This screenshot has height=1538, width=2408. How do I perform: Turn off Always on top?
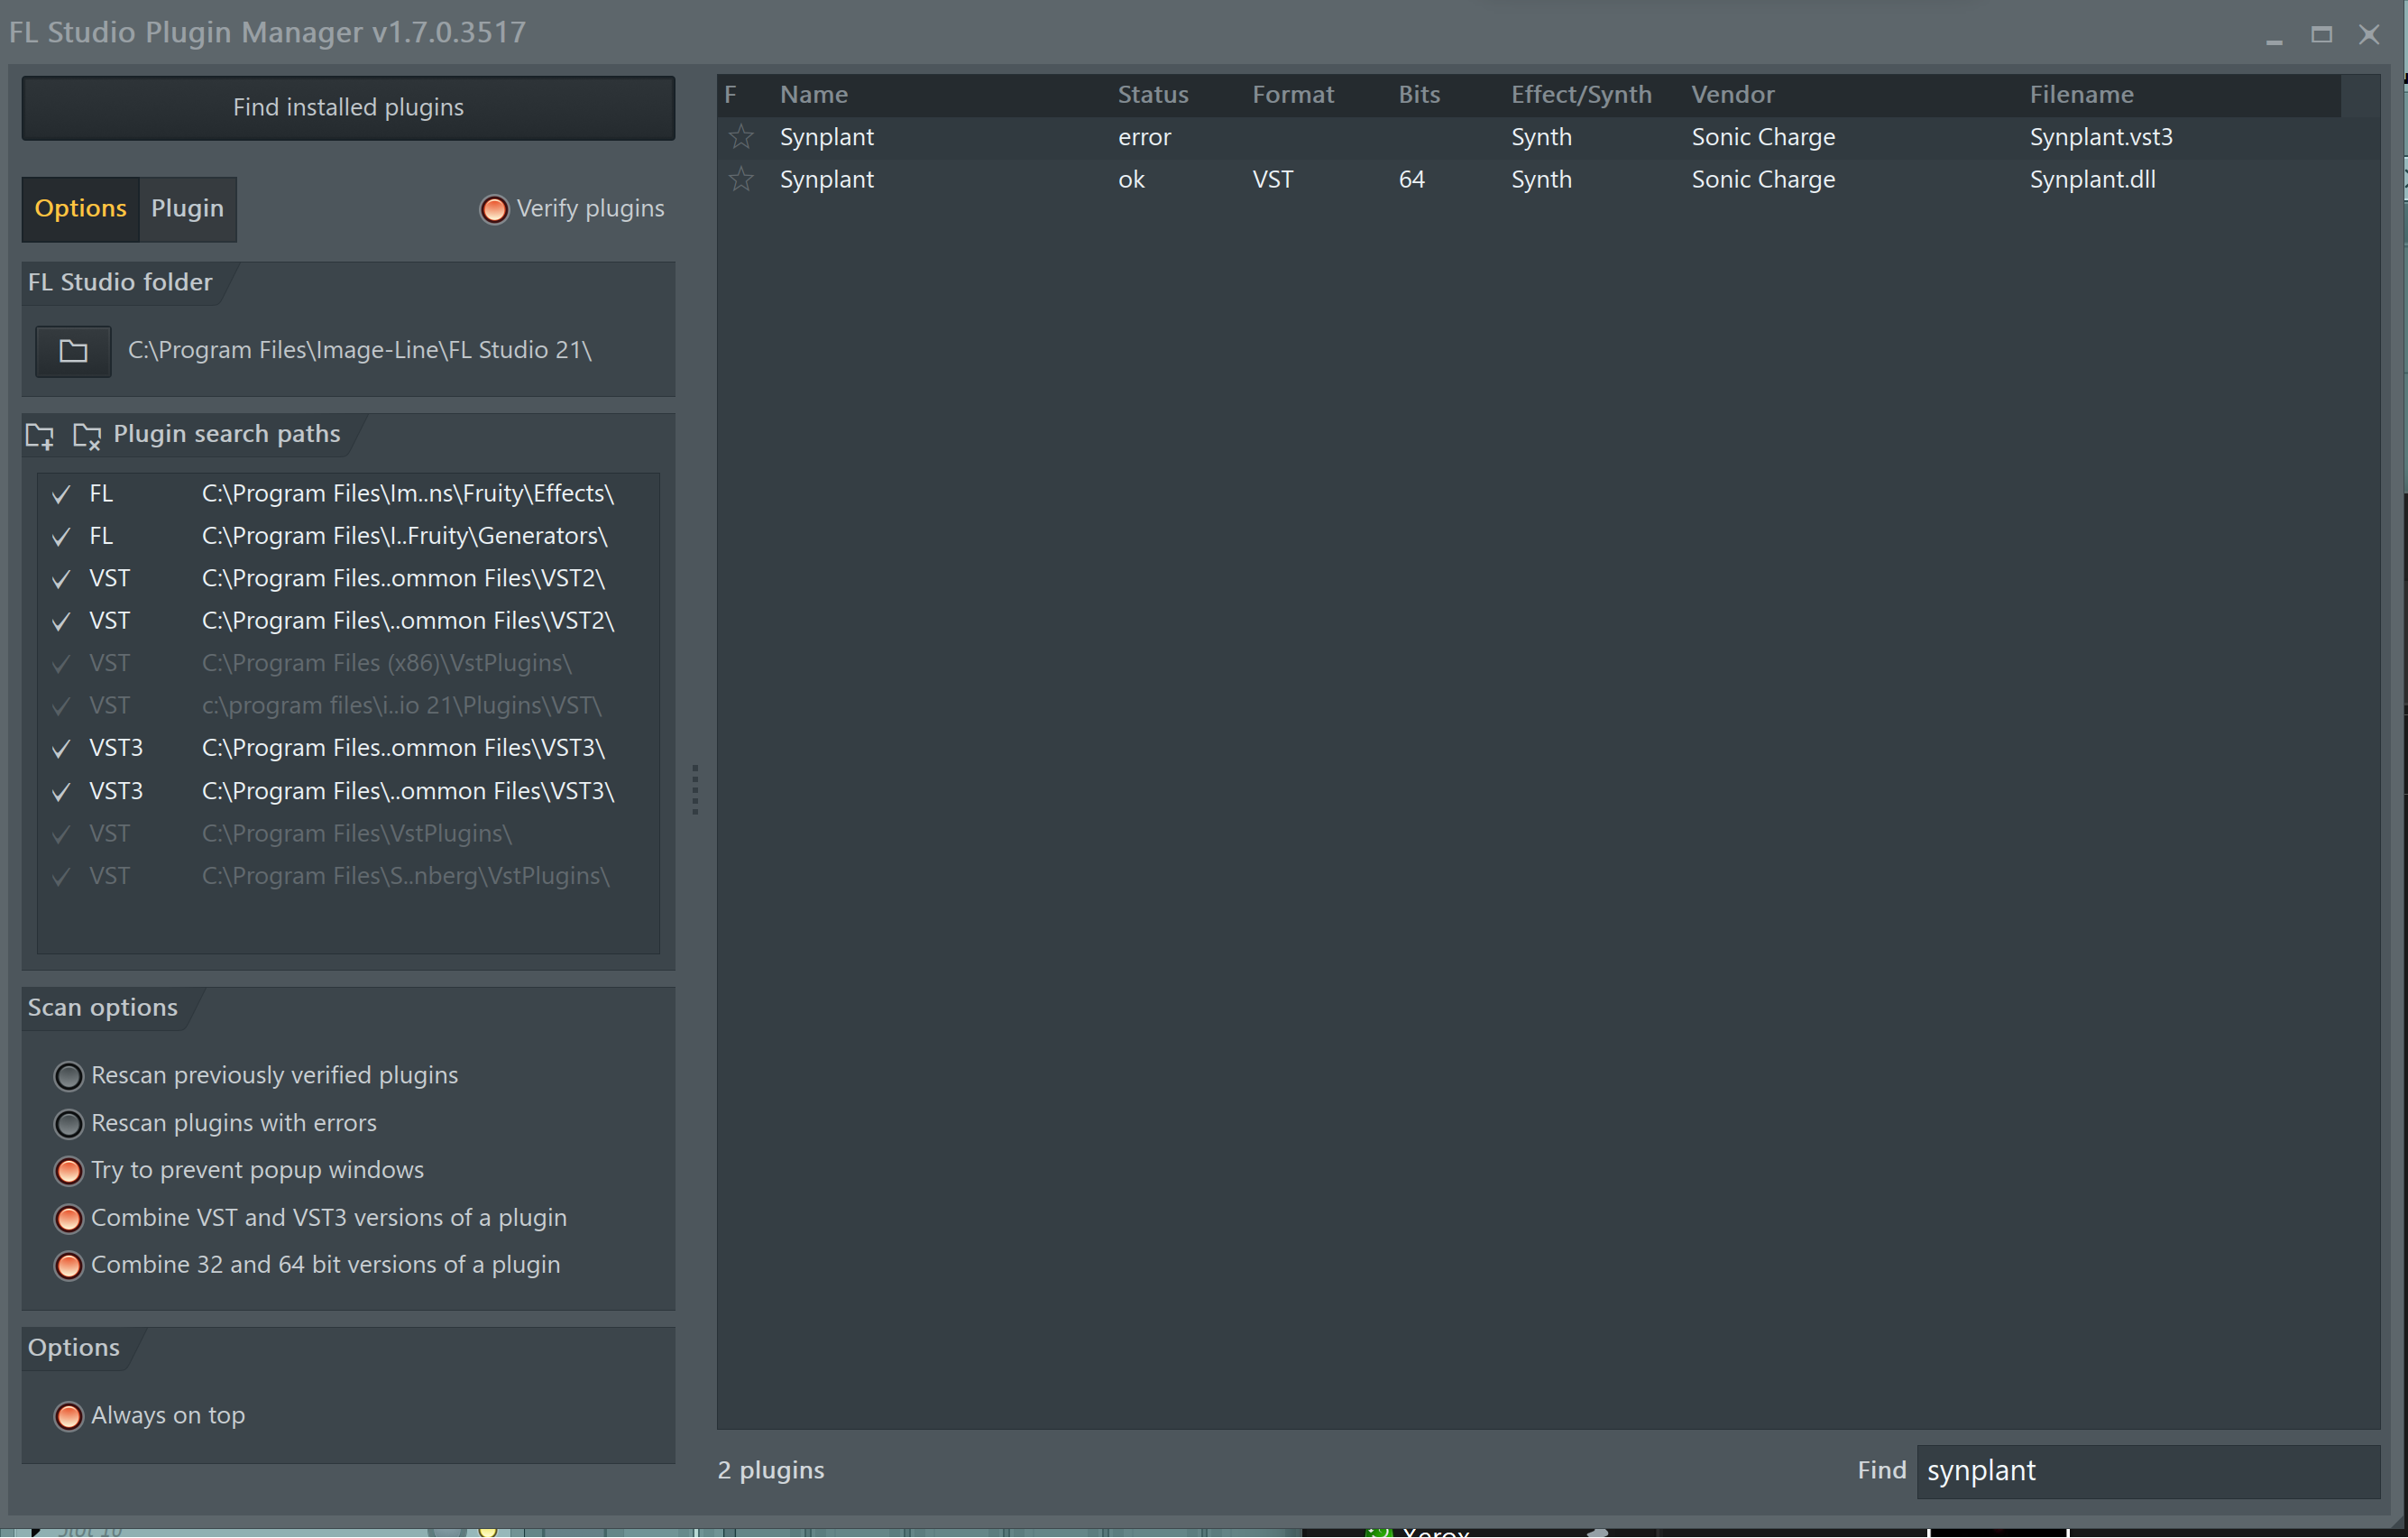(69, 1416)
